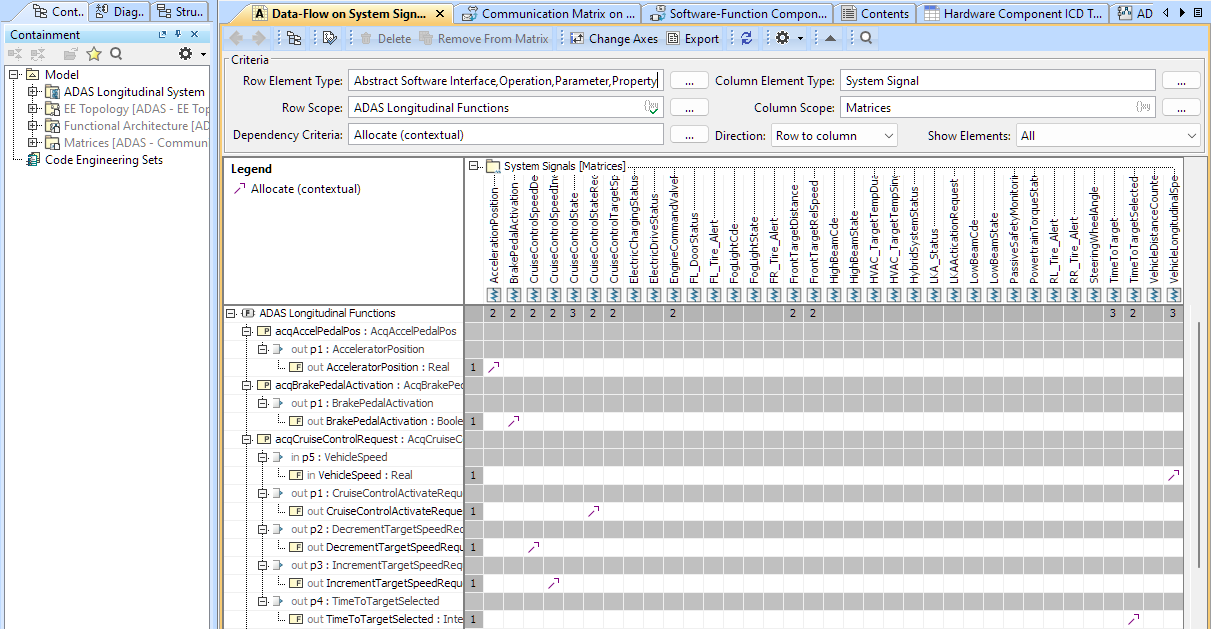Pin the Containment panel with the pin icon

pos(178,34)
